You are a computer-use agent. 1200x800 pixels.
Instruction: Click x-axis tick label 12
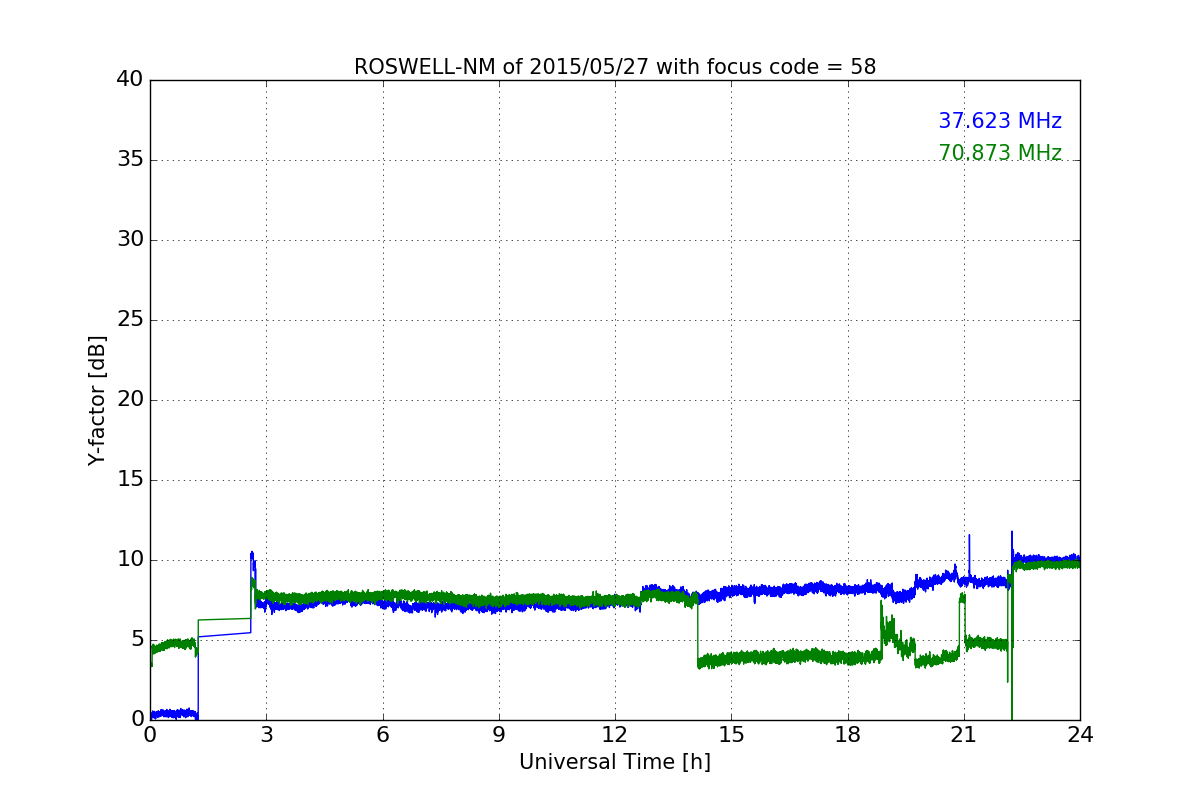(615, 735)
